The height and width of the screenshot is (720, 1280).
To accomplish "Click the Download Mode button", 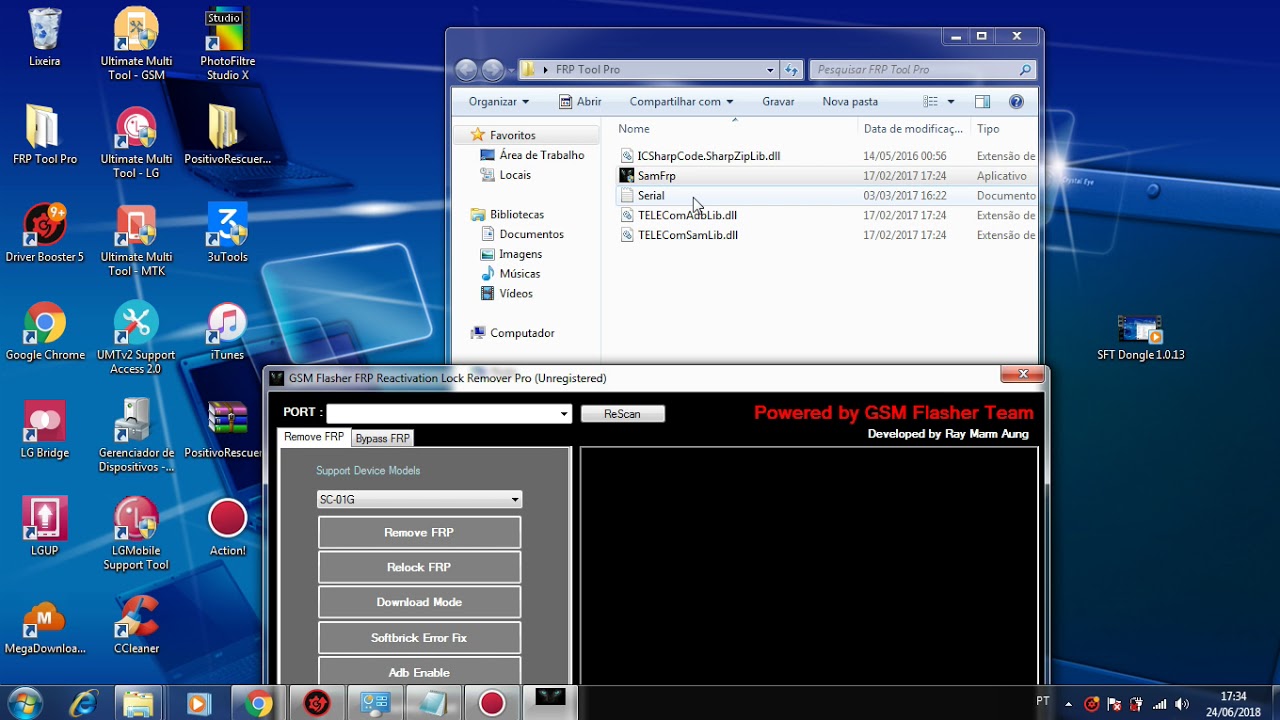I will pyautogui.click(x=419, y=602).
